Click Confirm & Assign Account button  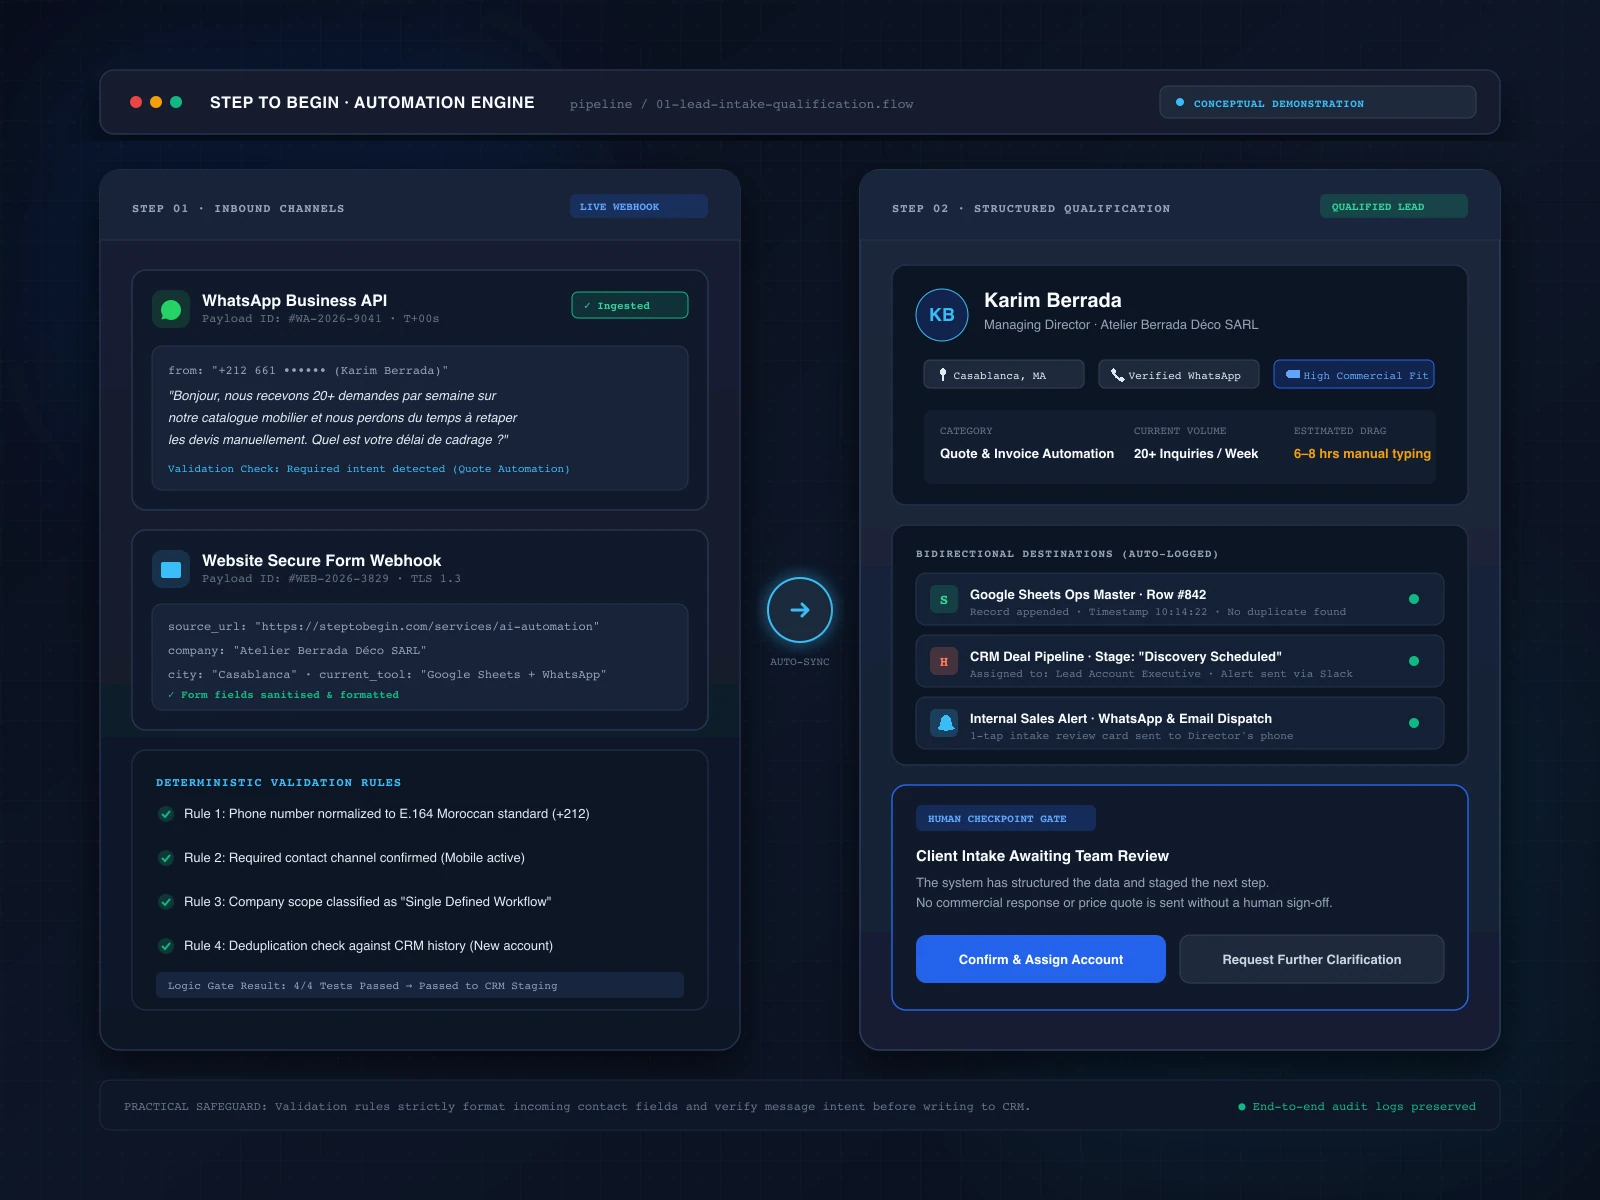click(x=1041, y=959)
